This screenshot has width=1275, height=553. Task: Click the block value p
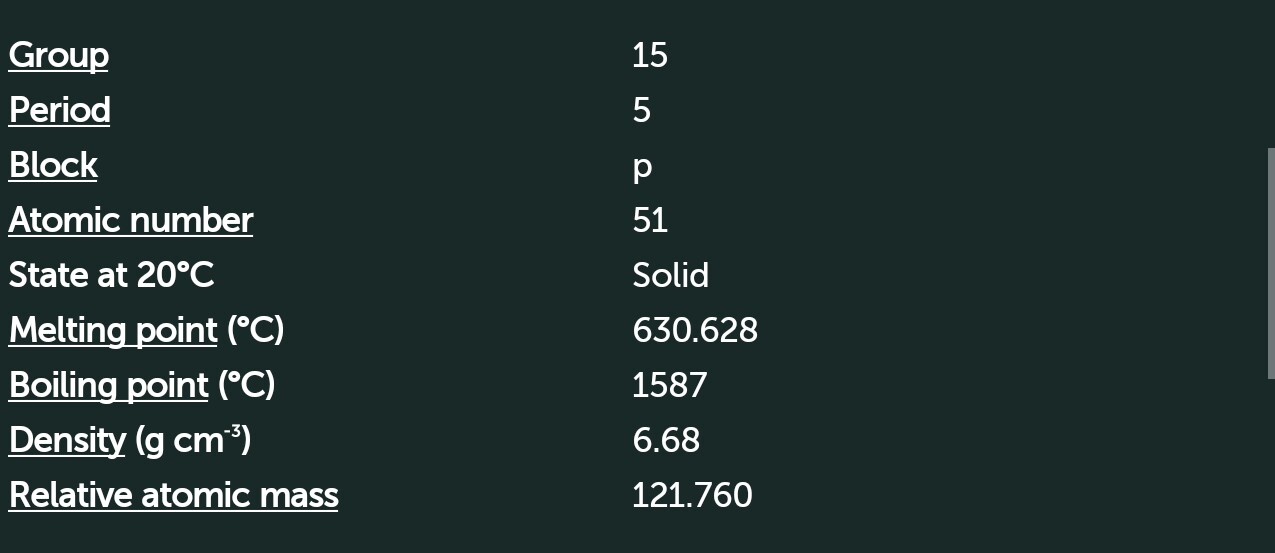point(641,166)
